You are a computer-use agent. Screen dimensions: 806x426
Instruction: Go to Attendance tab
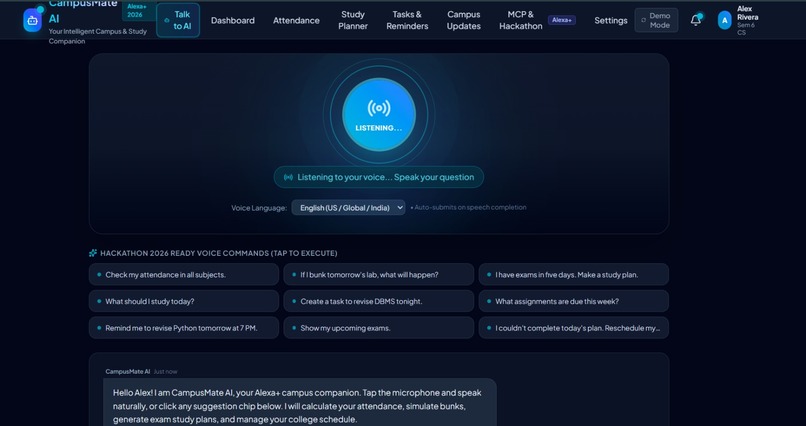coord(296,21)
